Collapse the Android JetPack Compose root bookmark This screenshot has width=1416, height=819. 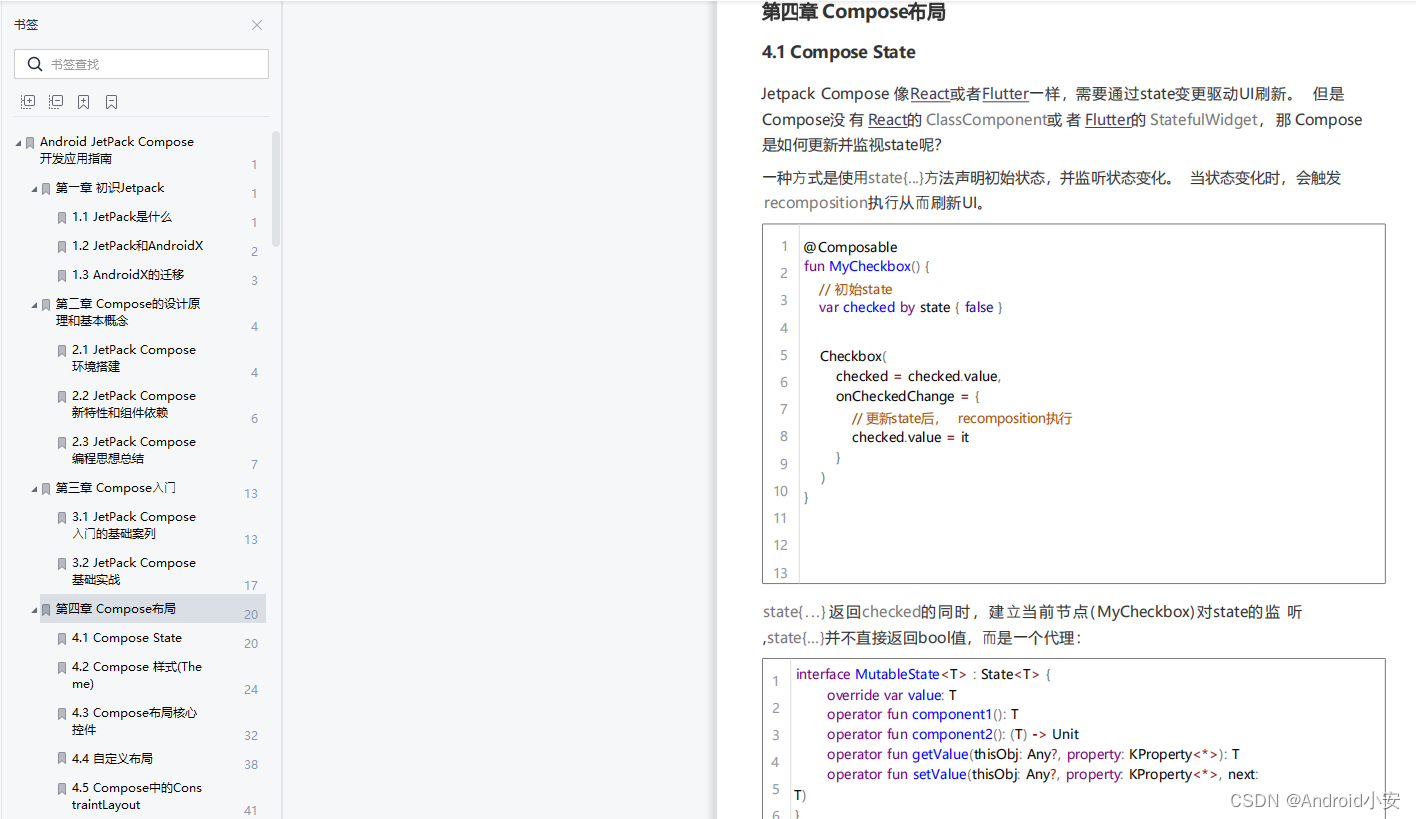[19, 143]
